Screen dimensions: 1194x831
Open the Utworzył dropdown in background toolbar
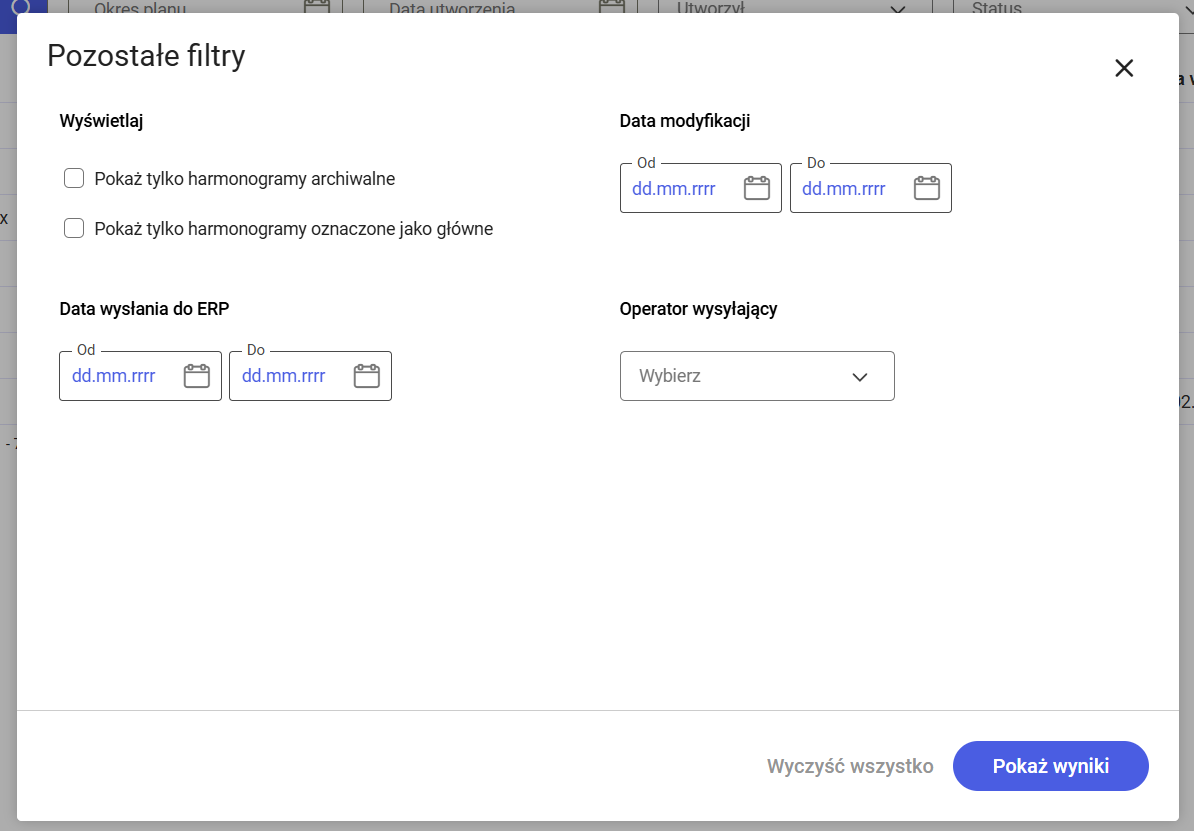point(790,8)
